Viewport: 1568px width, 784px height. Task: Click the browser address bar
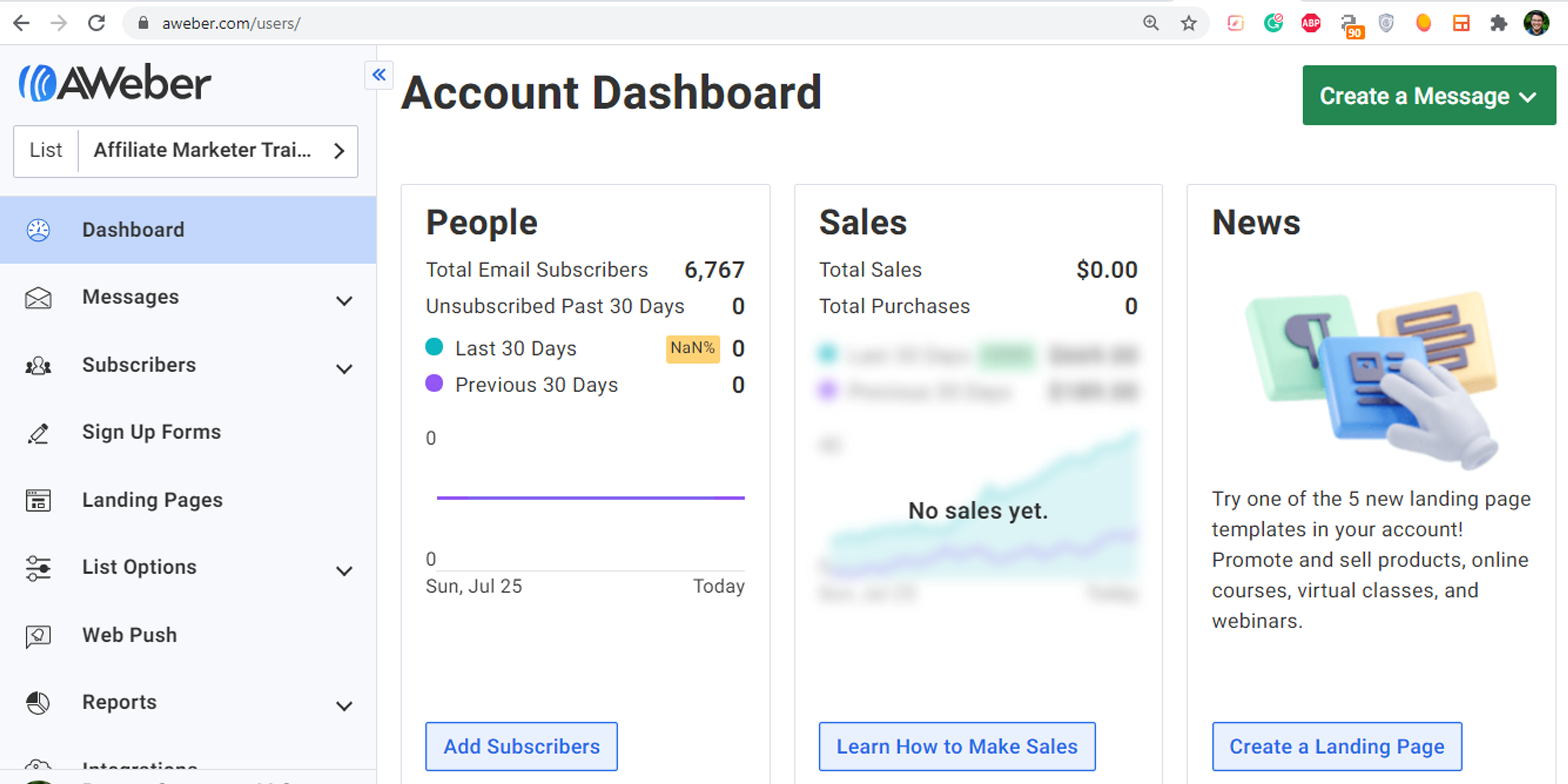pos(640,23)
